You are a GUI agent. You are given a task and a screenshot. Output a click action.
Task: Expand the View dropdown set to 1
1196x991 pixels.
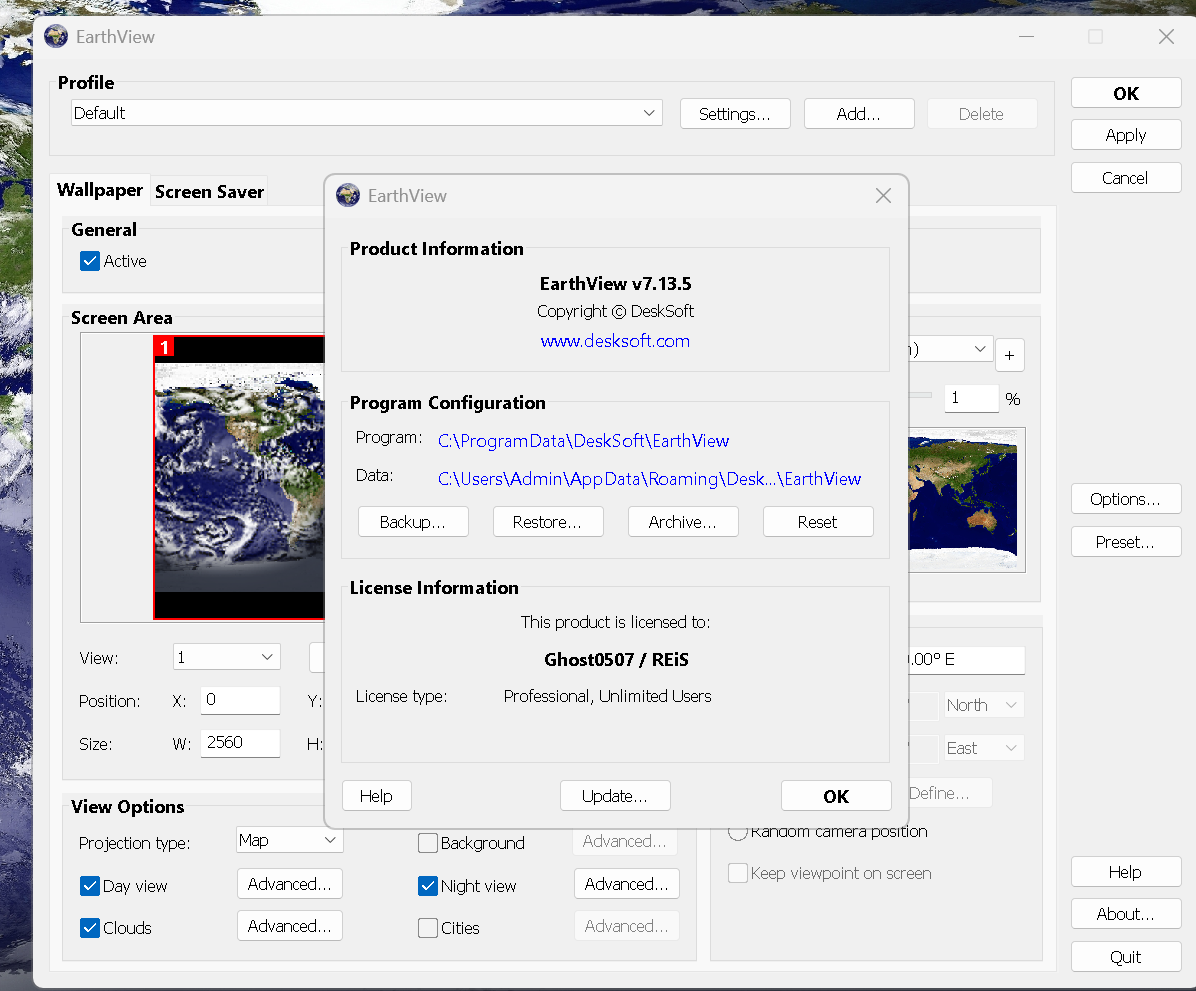click(x=227, y=657)
